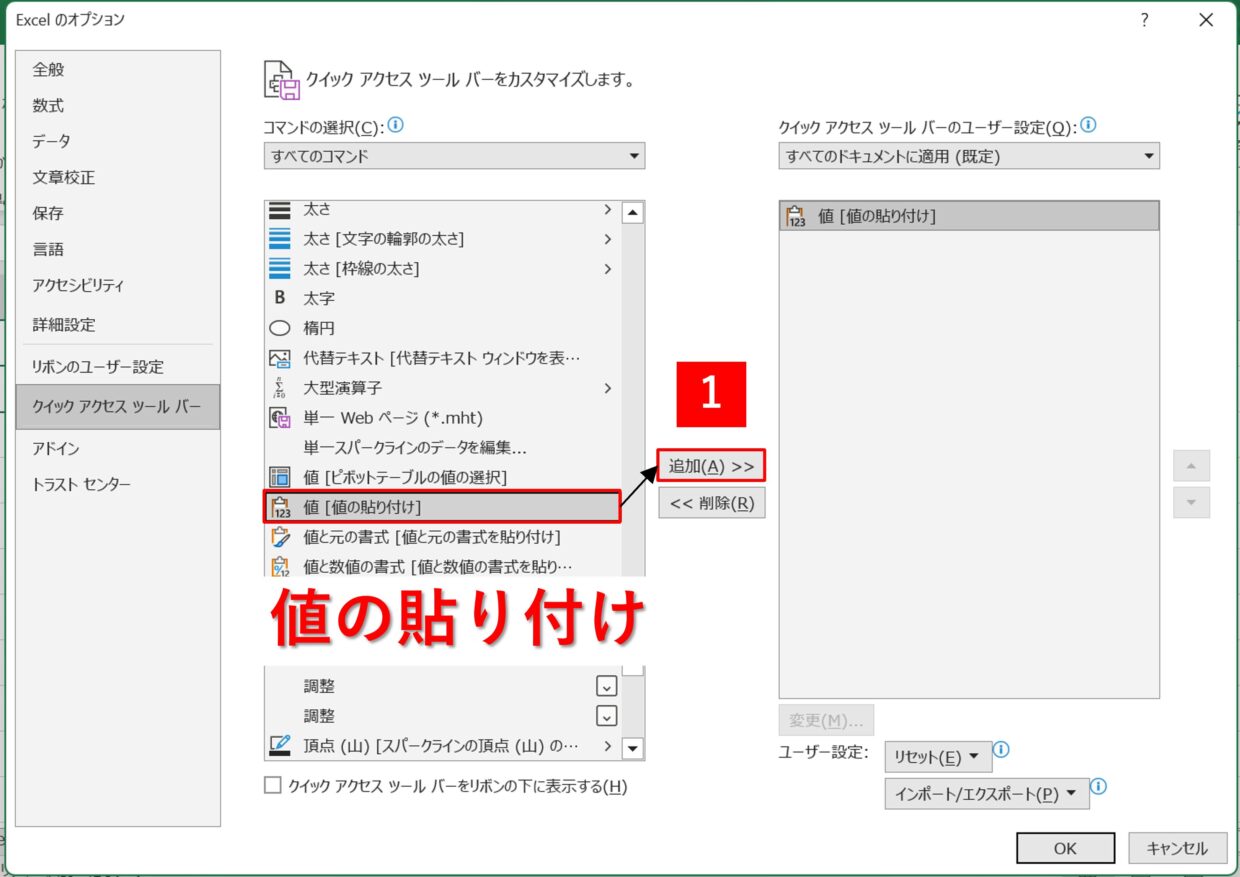Open the info icon beside ユーザー設定(Q) label
The image size is (1240, 877).
tap(1088, 125)
